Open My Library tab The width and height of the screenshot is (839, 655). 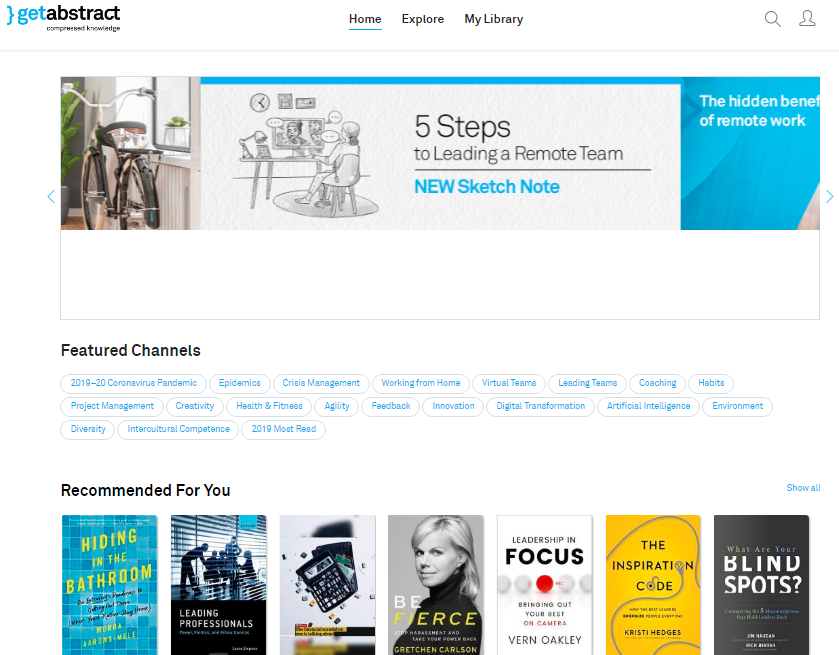point(493,19)
